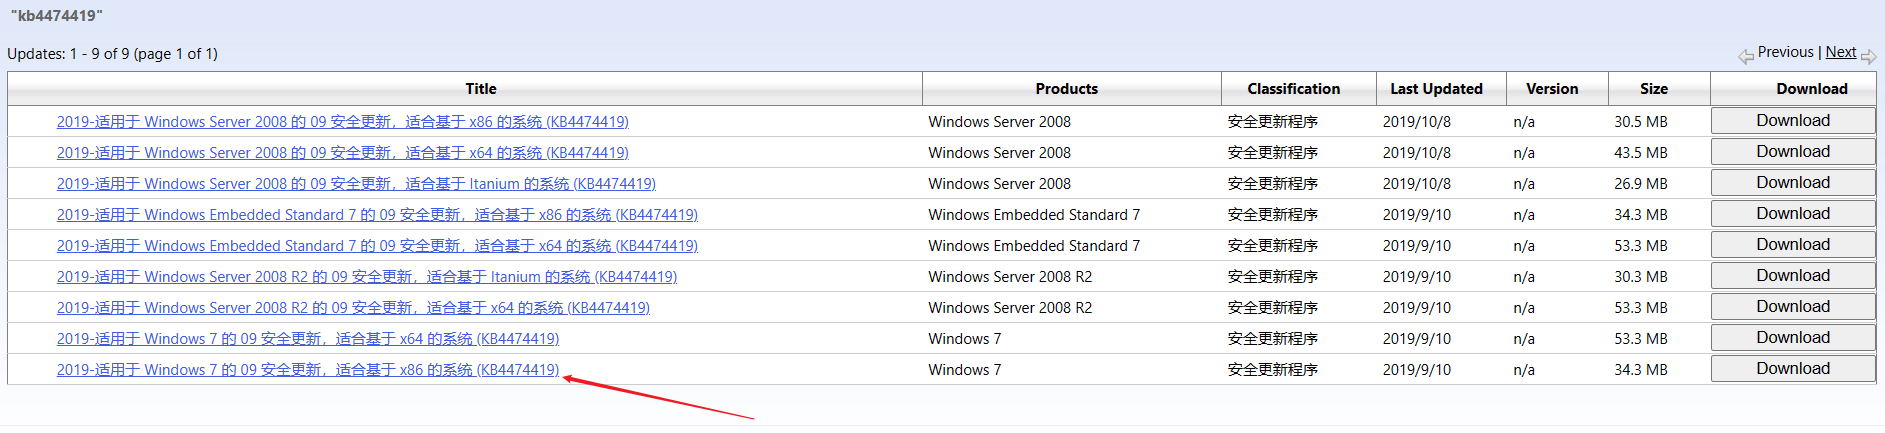Download the Embedded Standard 7 x64 update
This screenshot has width=1885, height=433.
tap(1793, 245)
